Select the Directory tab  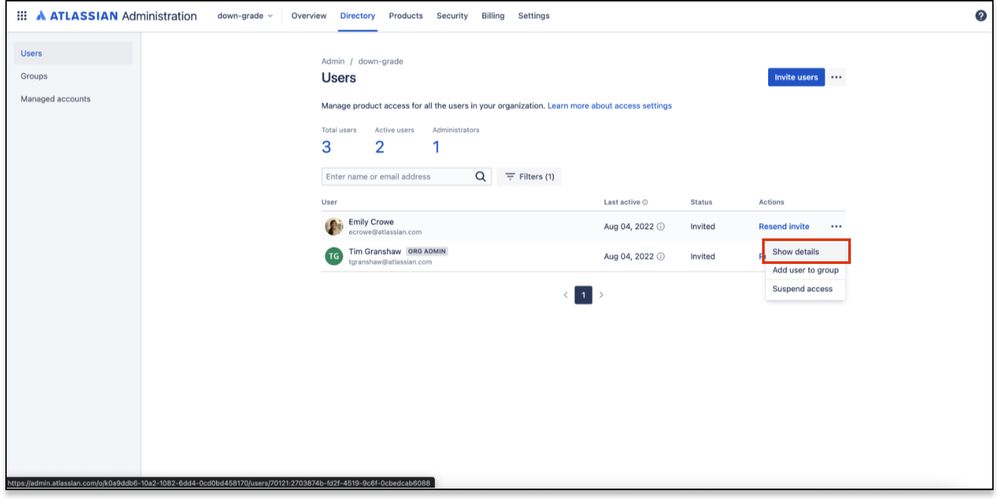tap(357, 16)
